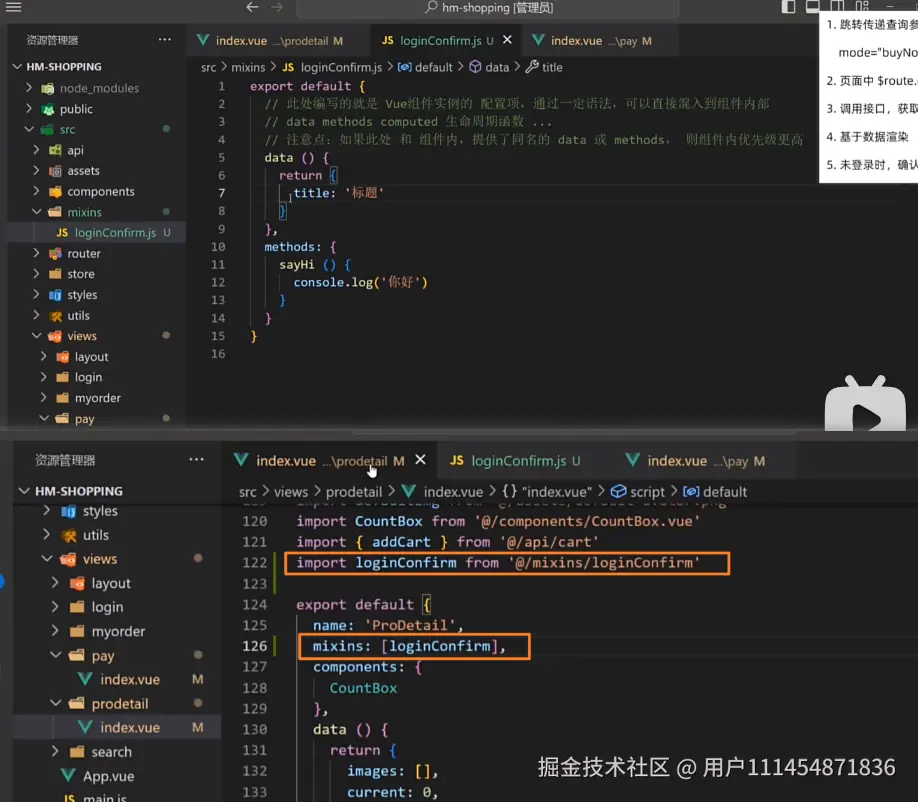918x802 pixels.
Task: Select the title breadcrumb wrench icon
Action: [x=532, y=67]
